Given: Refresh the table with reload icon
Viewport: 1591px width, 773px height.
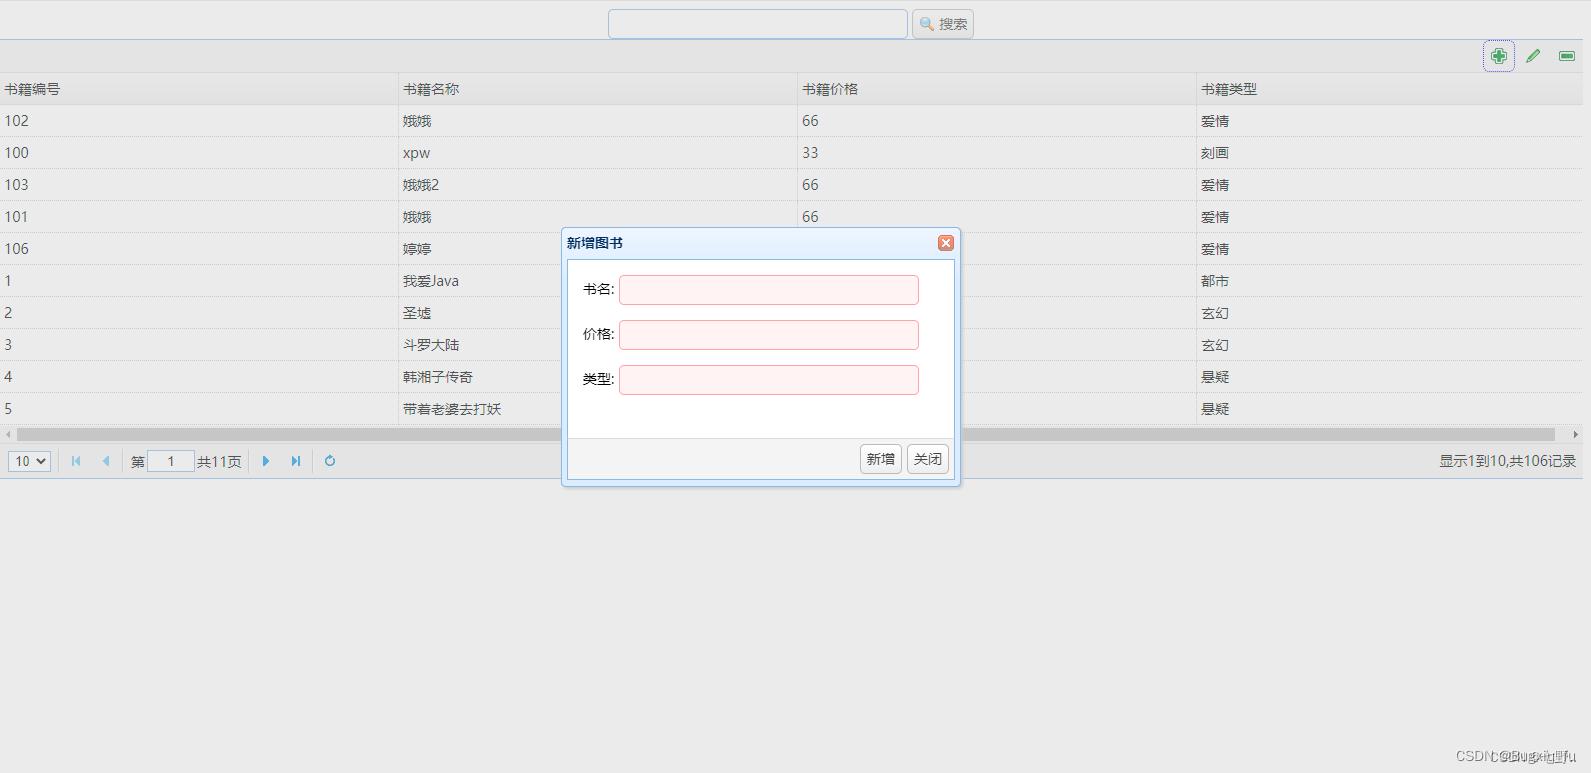Looking at the screenshot, I should (x=330, y=461).
